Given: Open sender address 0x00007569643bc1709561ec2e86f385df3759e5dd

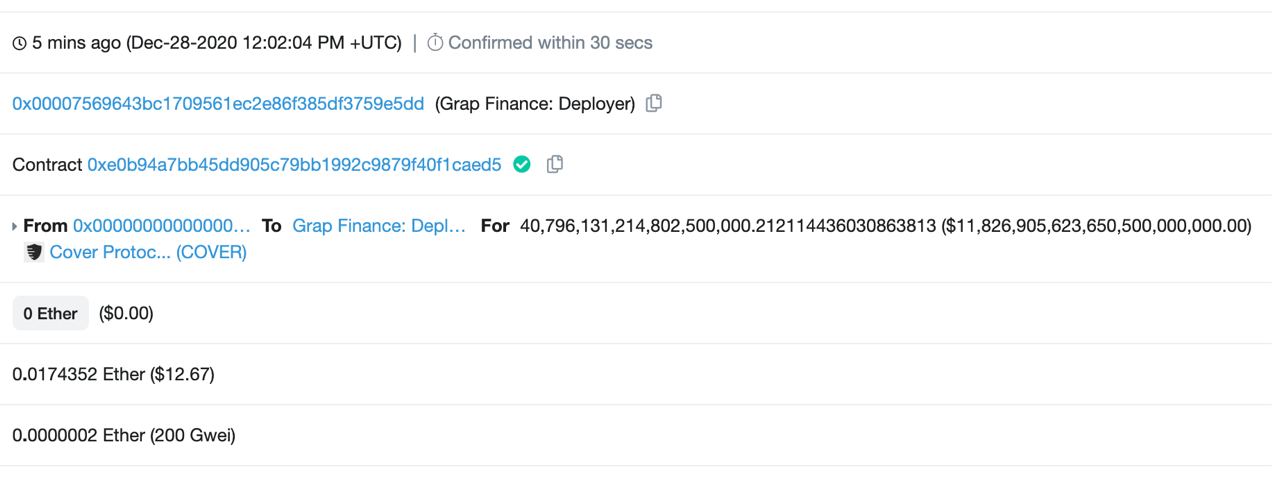Looking at the screenshot, I should (x=218, y=104).
